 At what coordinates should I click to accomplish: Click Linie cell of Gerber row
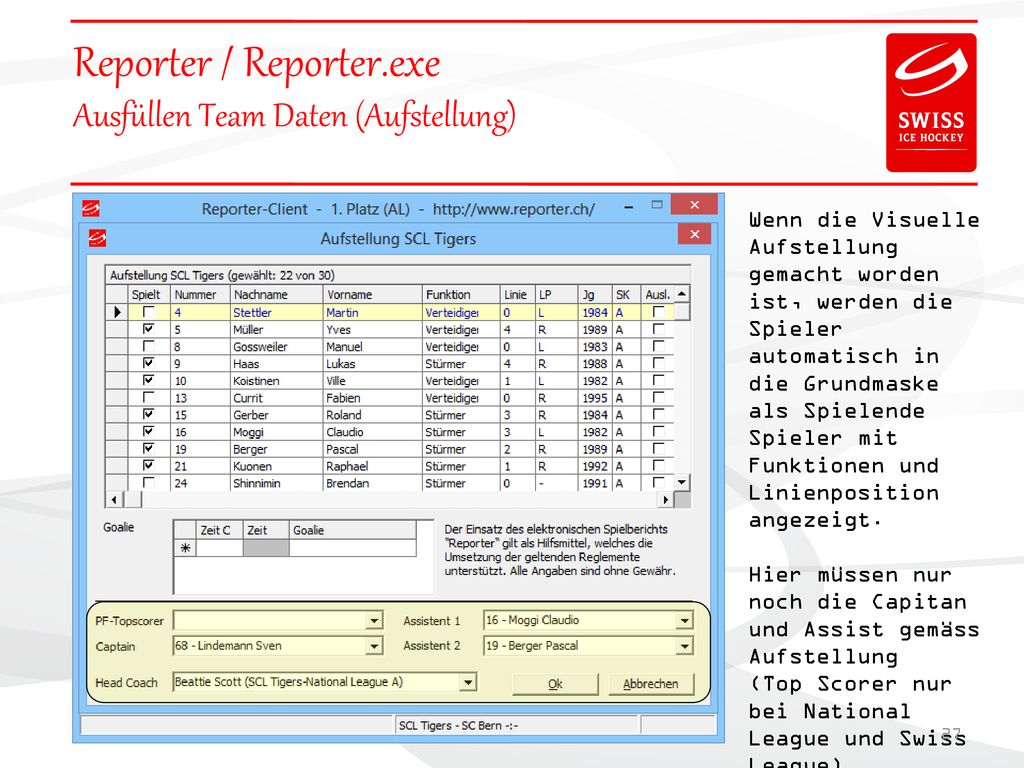point(517,415)
